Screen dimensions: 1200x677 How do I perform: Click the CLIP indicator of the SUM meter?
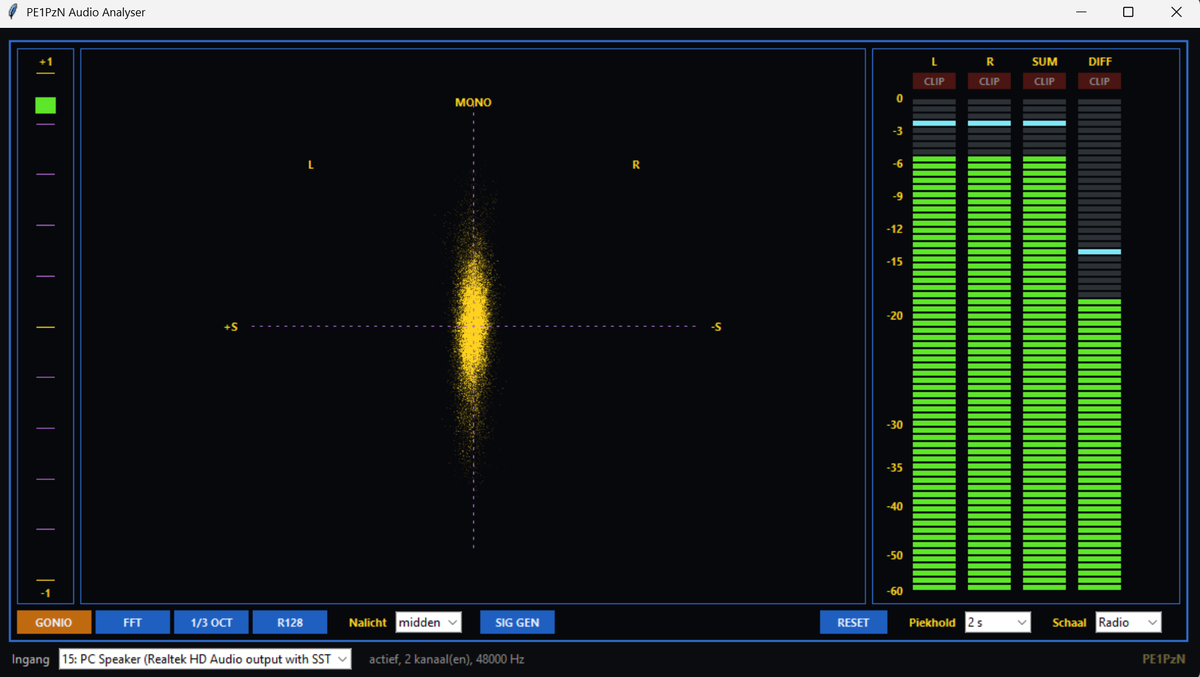[x=1044, y=81]
